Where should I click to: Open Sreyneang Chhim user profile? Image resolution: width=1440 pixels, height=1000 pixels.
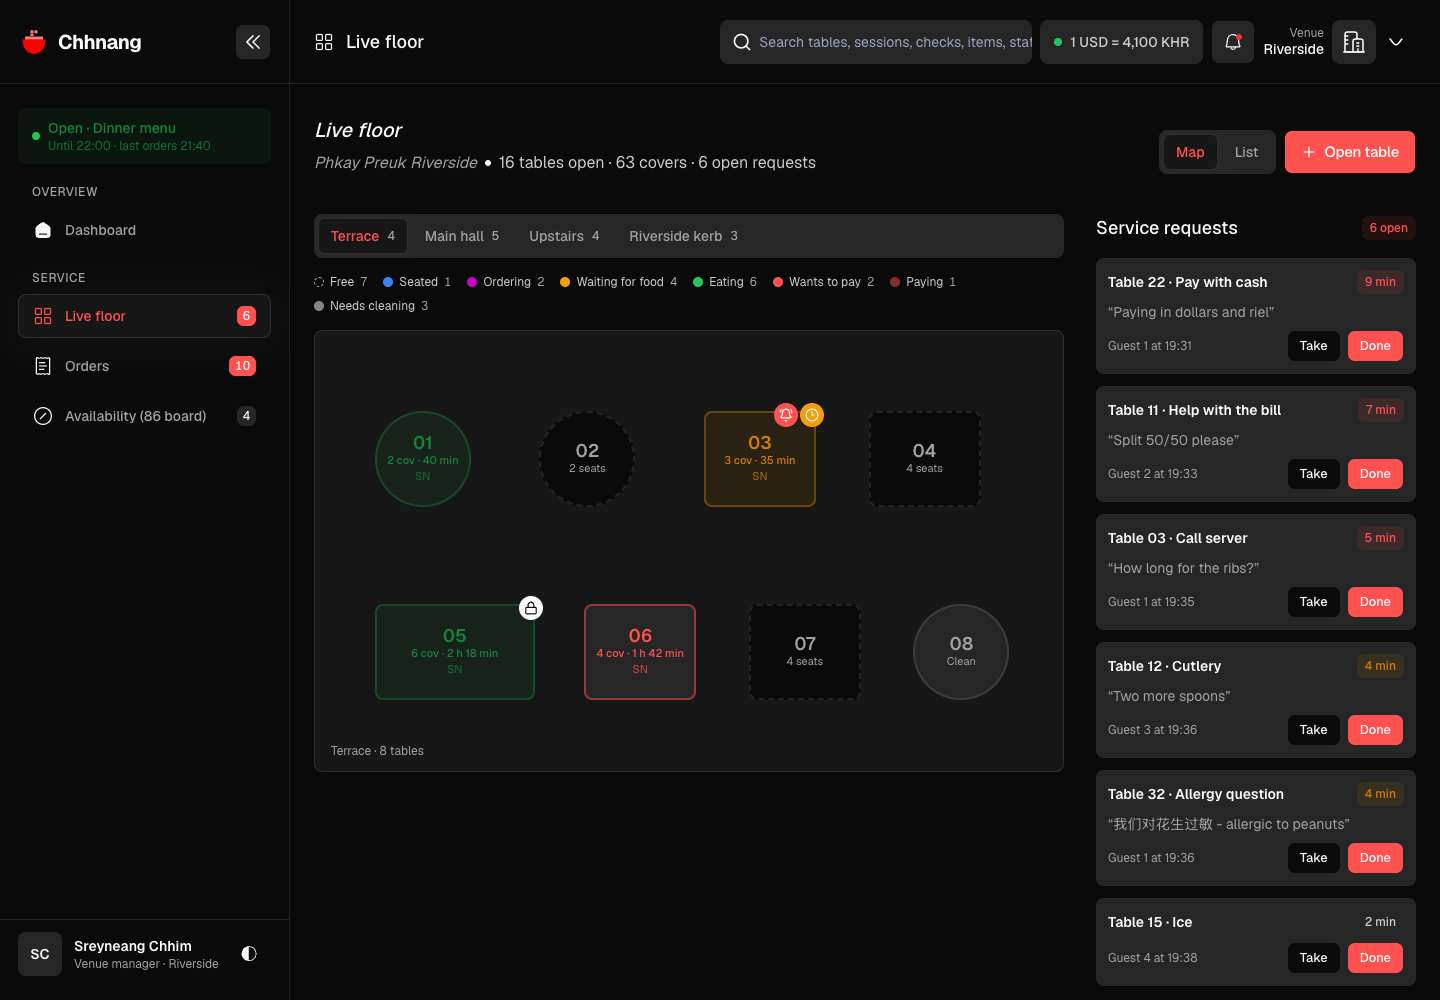tap(144, 954)
